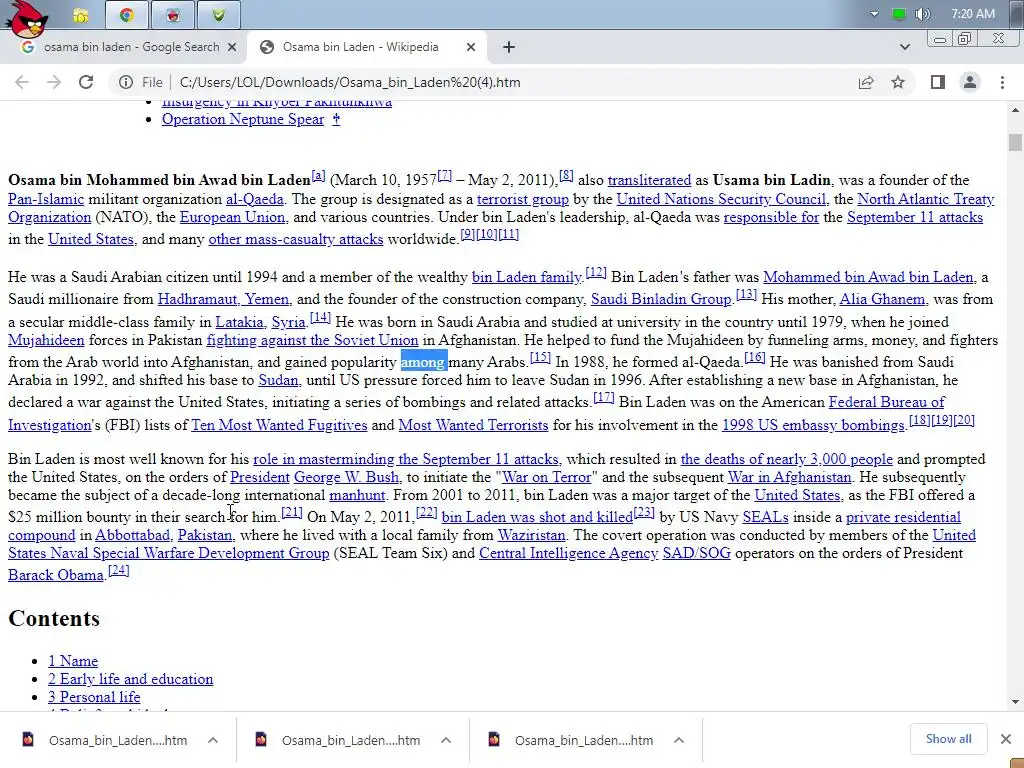Go forward to the next page
This screenshot has height=768, width=1024.
click(54, 82)
